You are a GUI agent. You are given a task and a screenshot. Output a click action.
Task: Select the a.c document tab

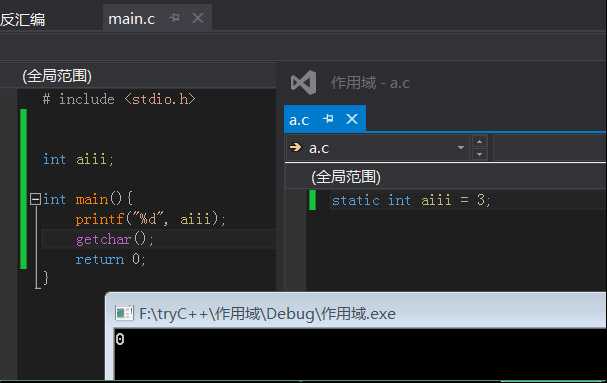299,120
